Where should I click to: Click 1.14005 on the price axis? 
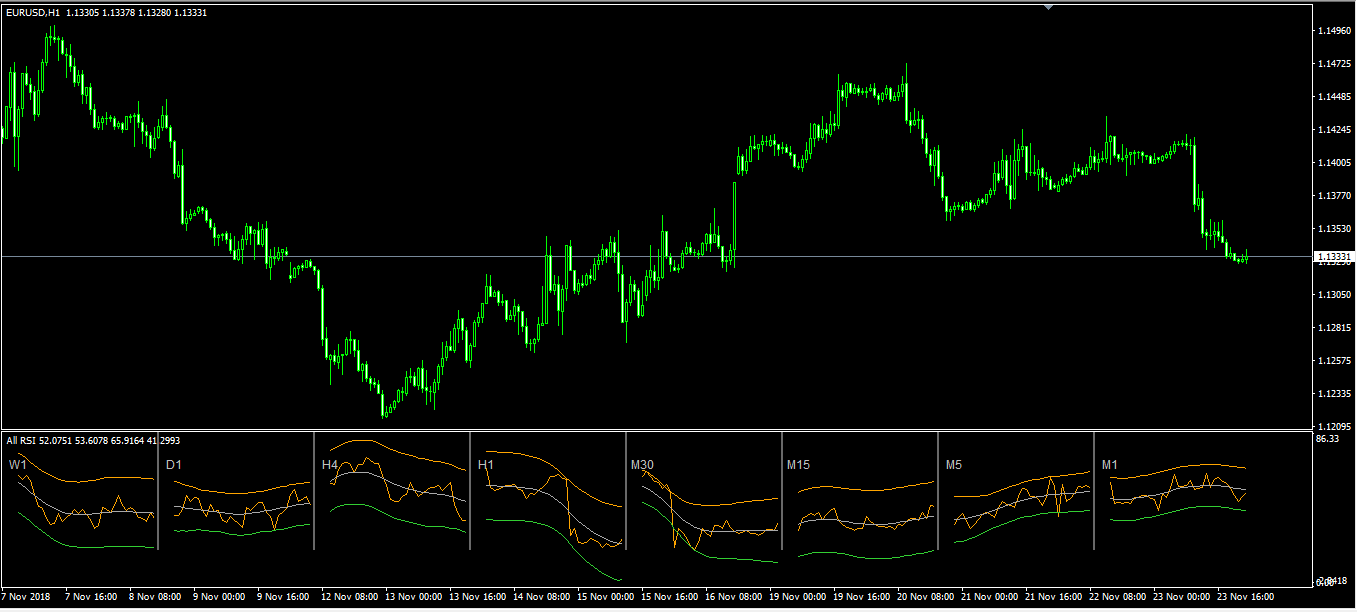click(1334, 163)
